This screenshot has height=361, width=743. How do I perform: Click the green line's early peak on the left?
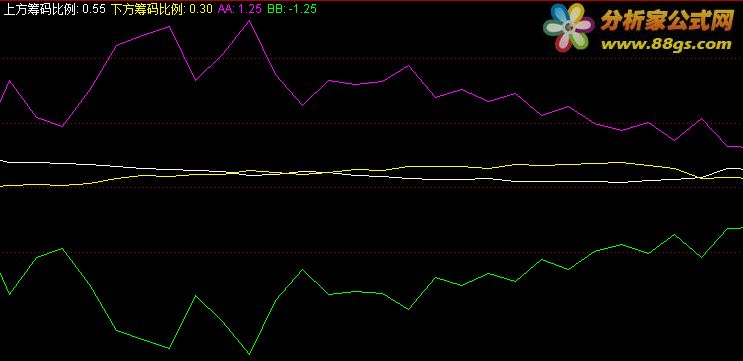62,248
